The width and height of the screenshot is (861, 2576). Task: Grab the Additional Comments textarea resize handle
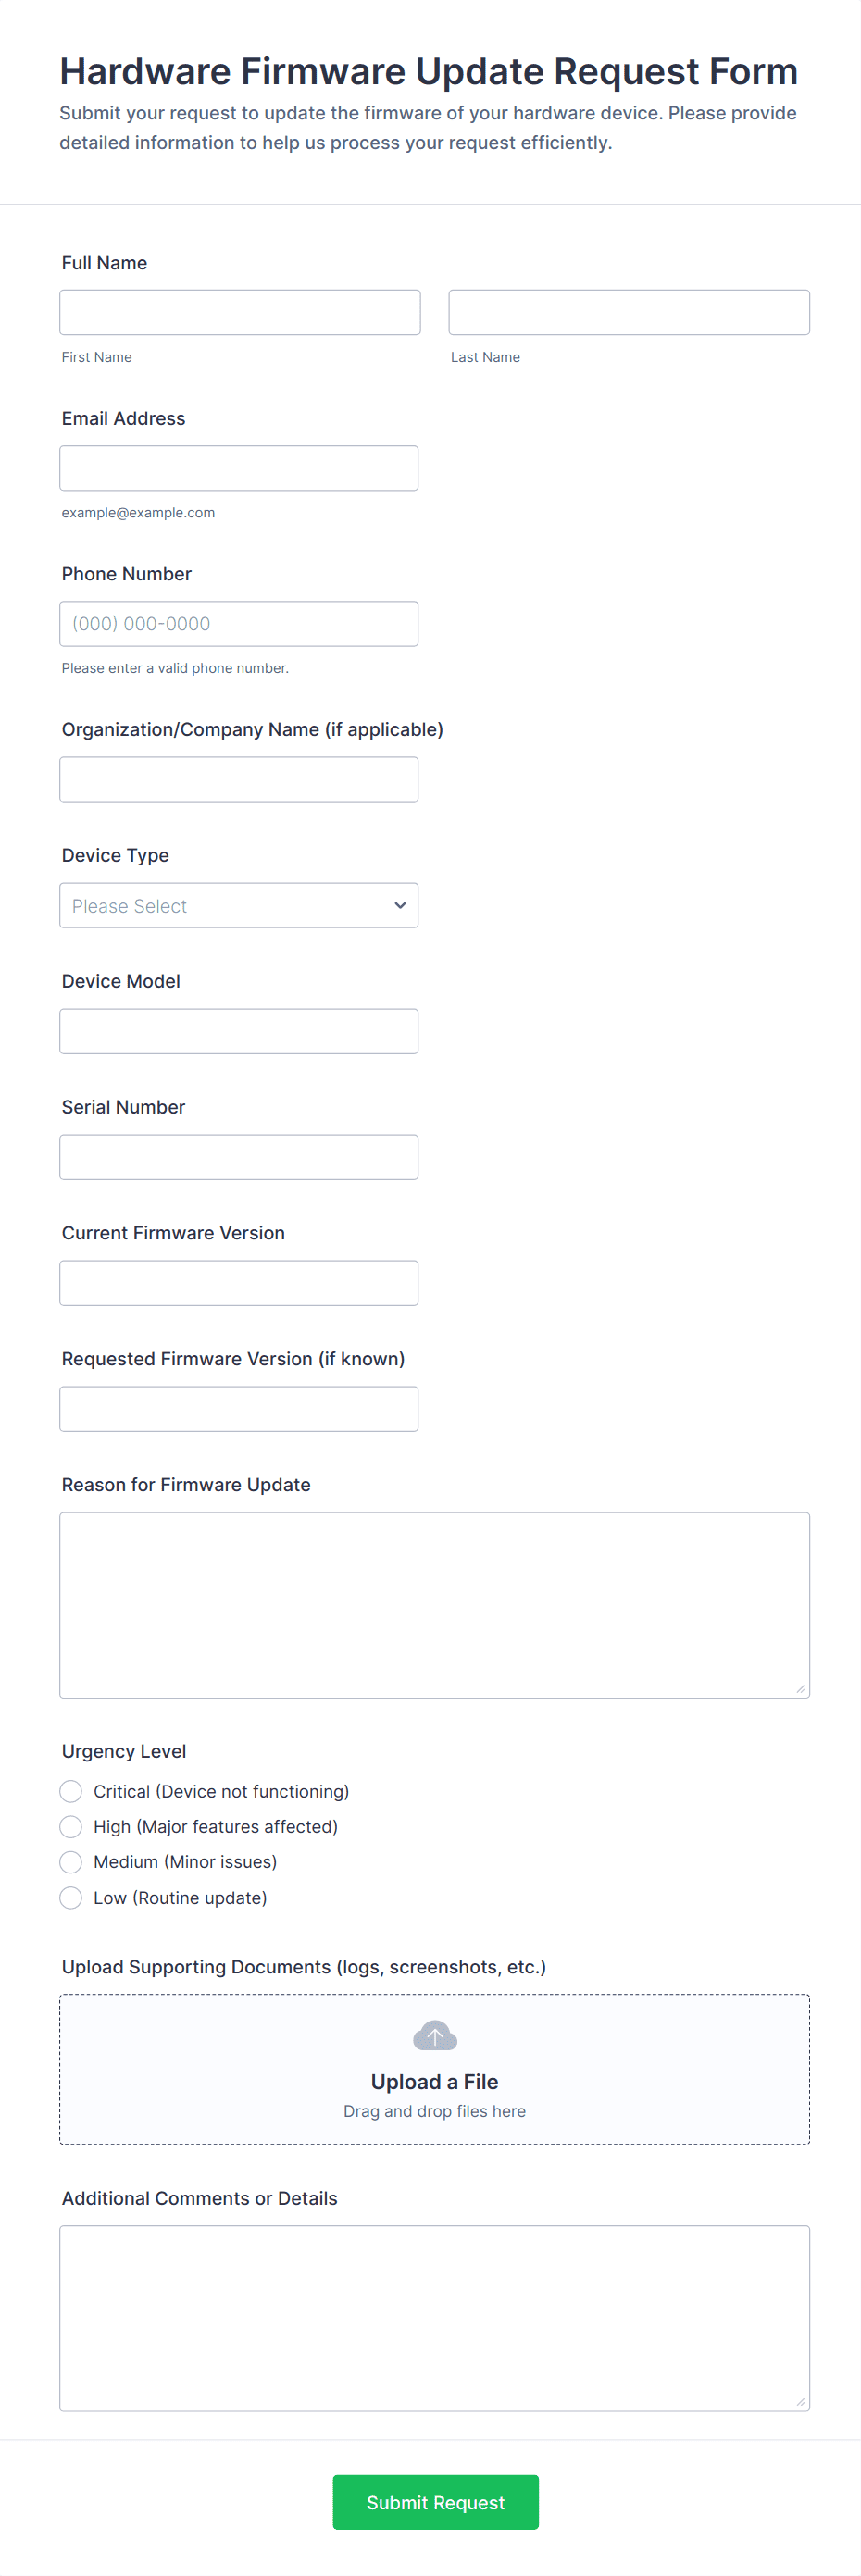click(x=800, y=2402)
